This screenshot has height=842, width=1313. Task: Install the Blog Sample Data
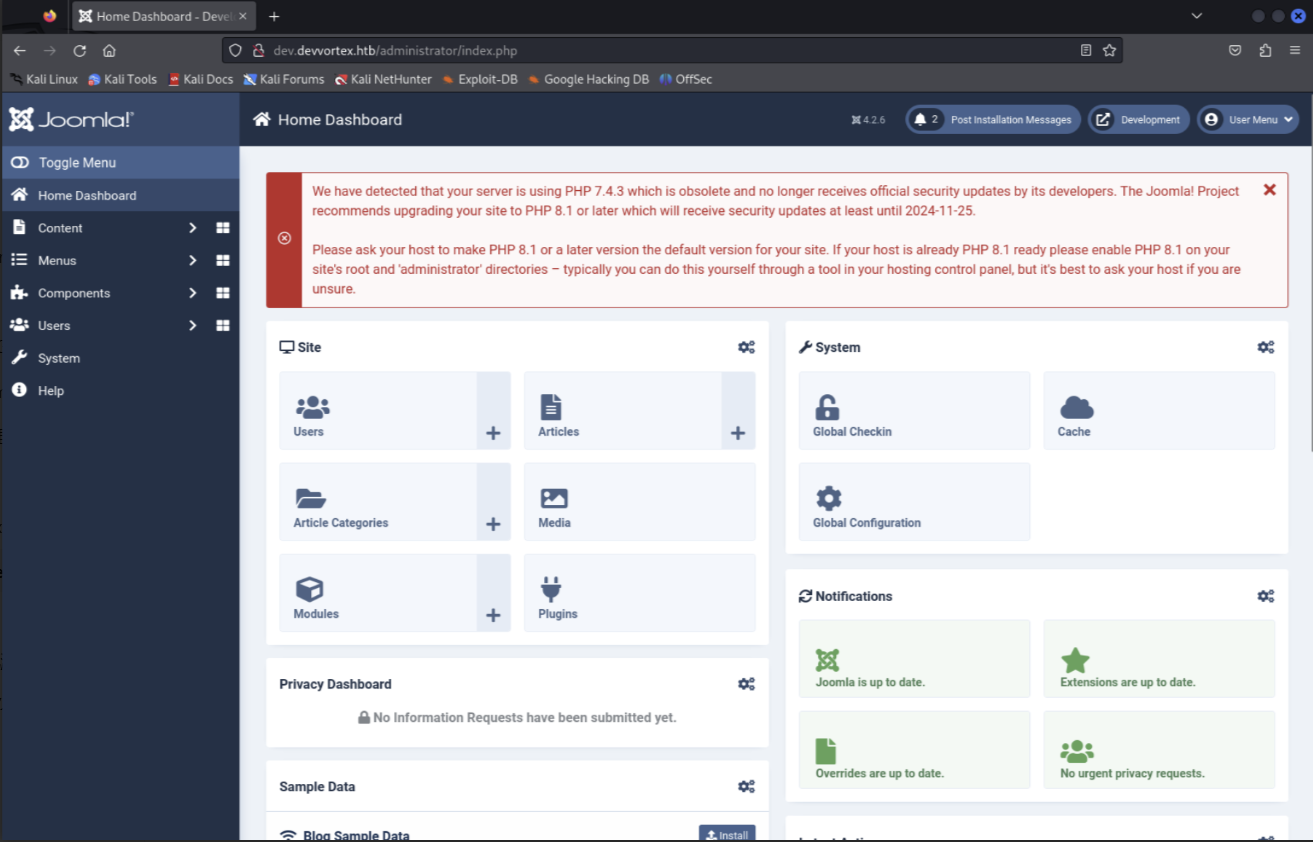tap(727, 834)
